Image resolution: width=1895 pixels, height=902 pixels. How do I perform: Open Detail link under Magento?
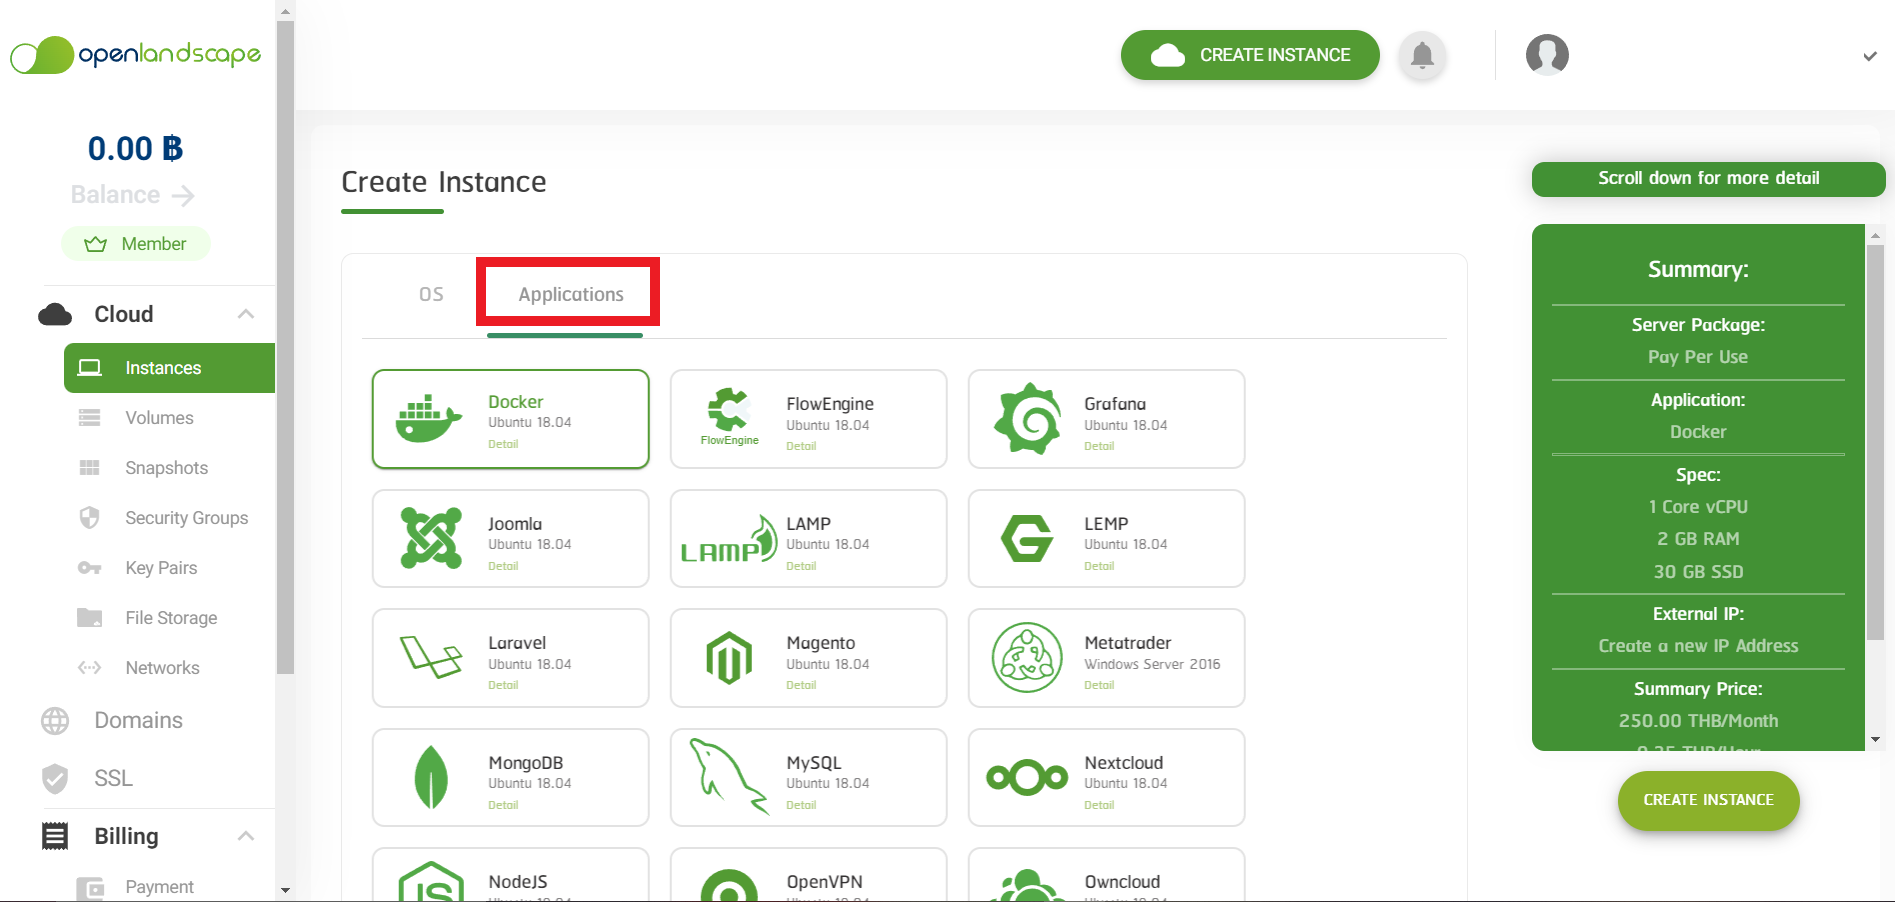click(x=801, y=685)
